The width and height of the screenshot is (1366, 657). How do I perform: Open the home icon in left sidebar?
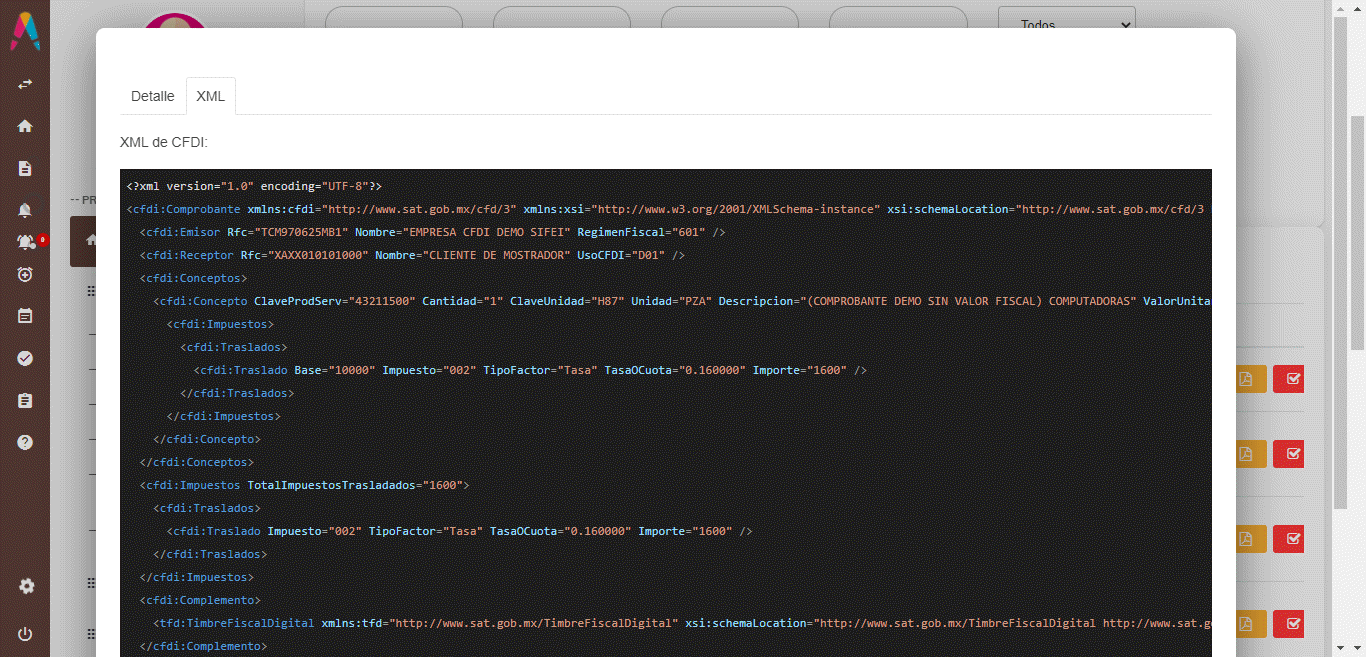tap(25, 126)
